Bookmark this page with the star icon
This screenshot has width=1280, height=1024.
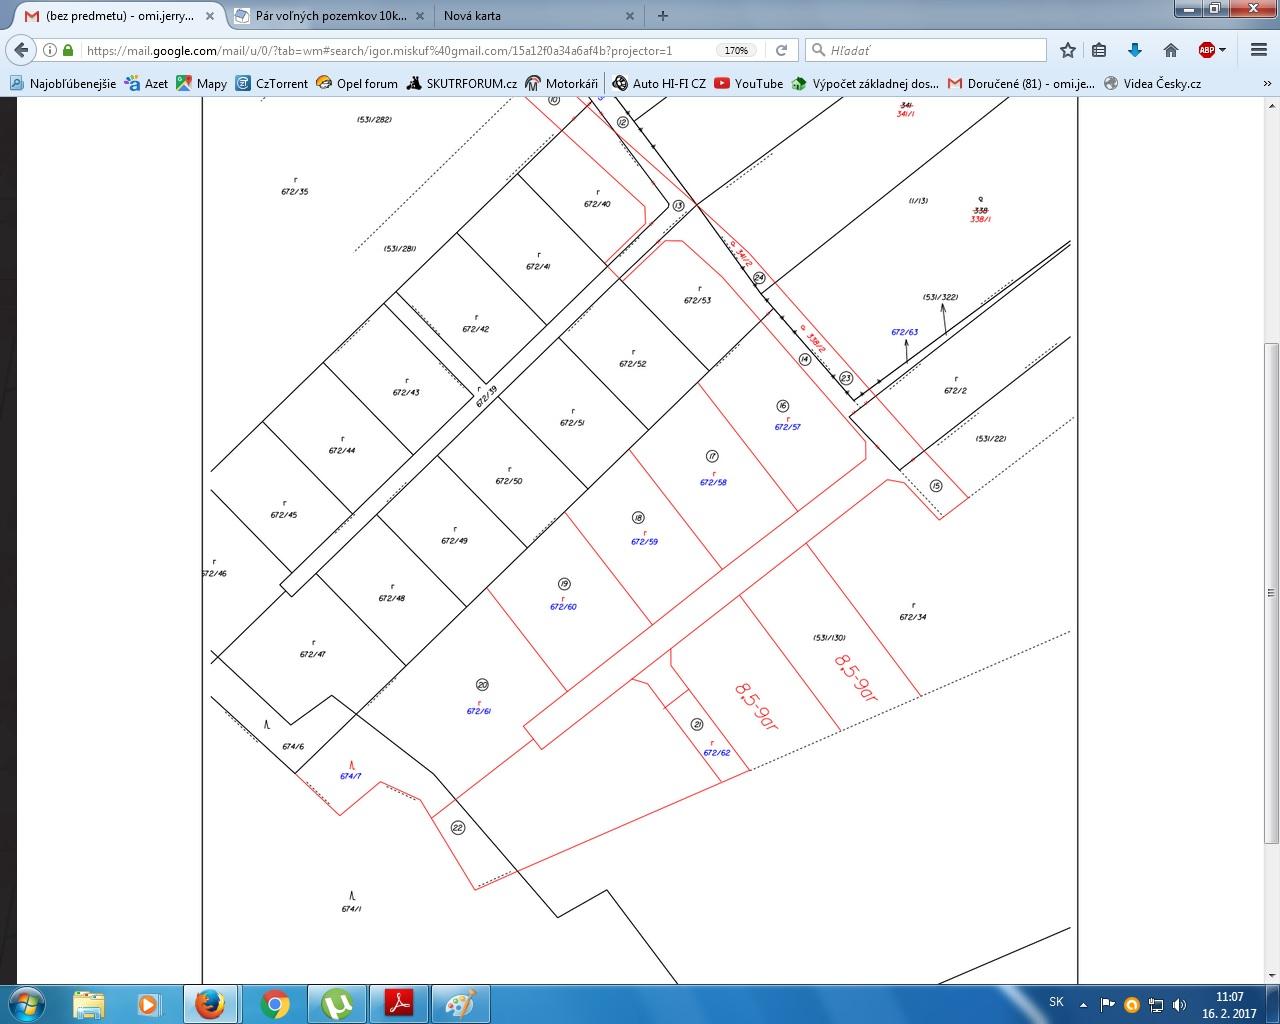[1068, 50]
